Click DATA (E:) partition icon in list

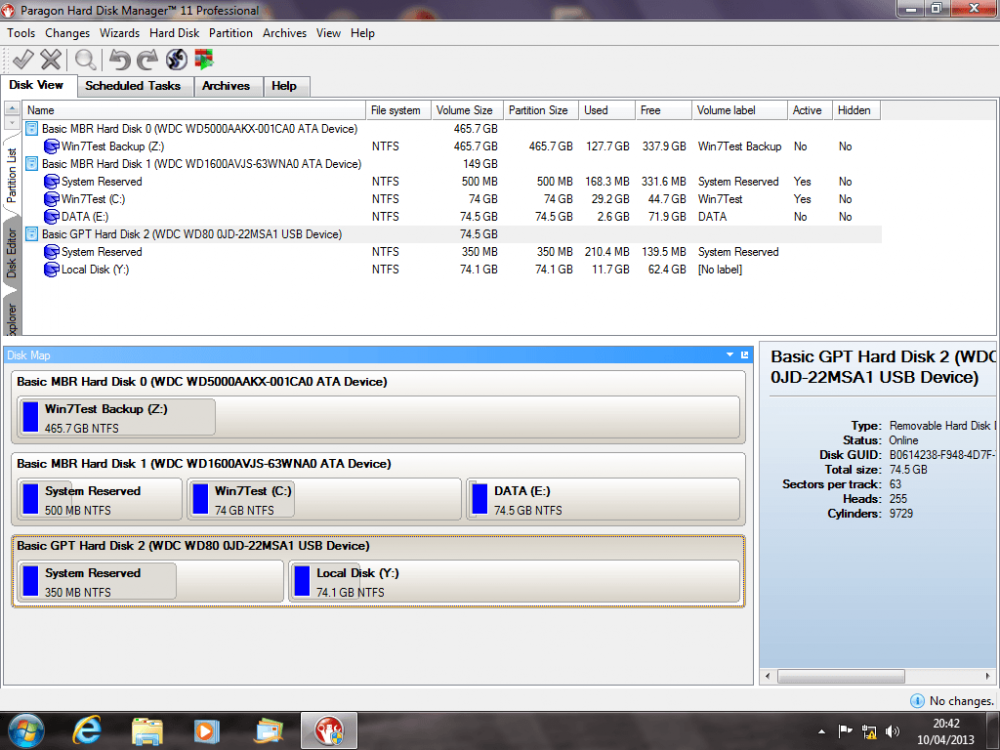pos(51,217)
